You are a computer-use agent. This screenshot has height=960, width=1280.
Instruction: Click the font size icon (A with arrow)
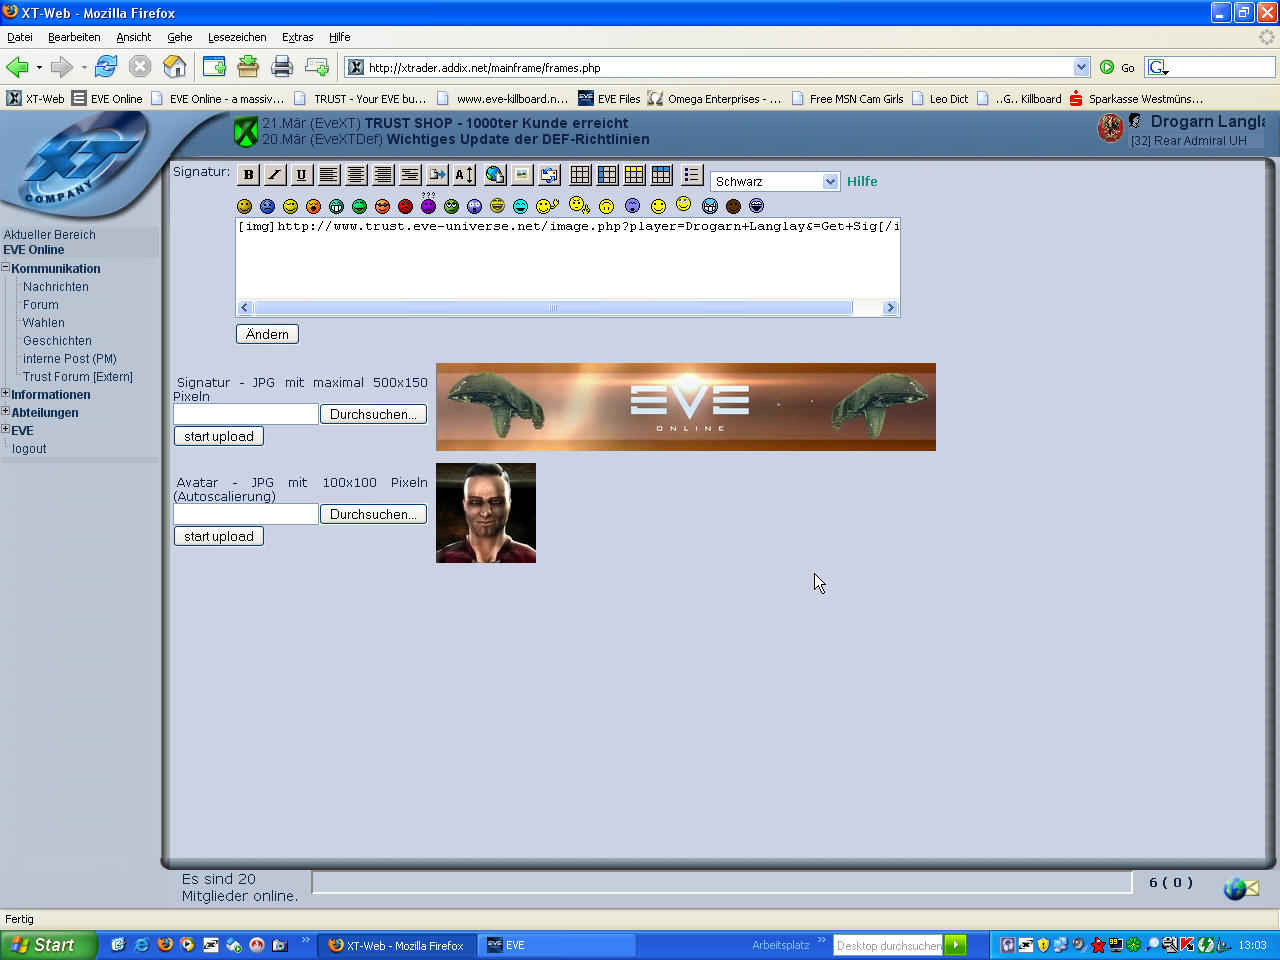coord(464,175)
